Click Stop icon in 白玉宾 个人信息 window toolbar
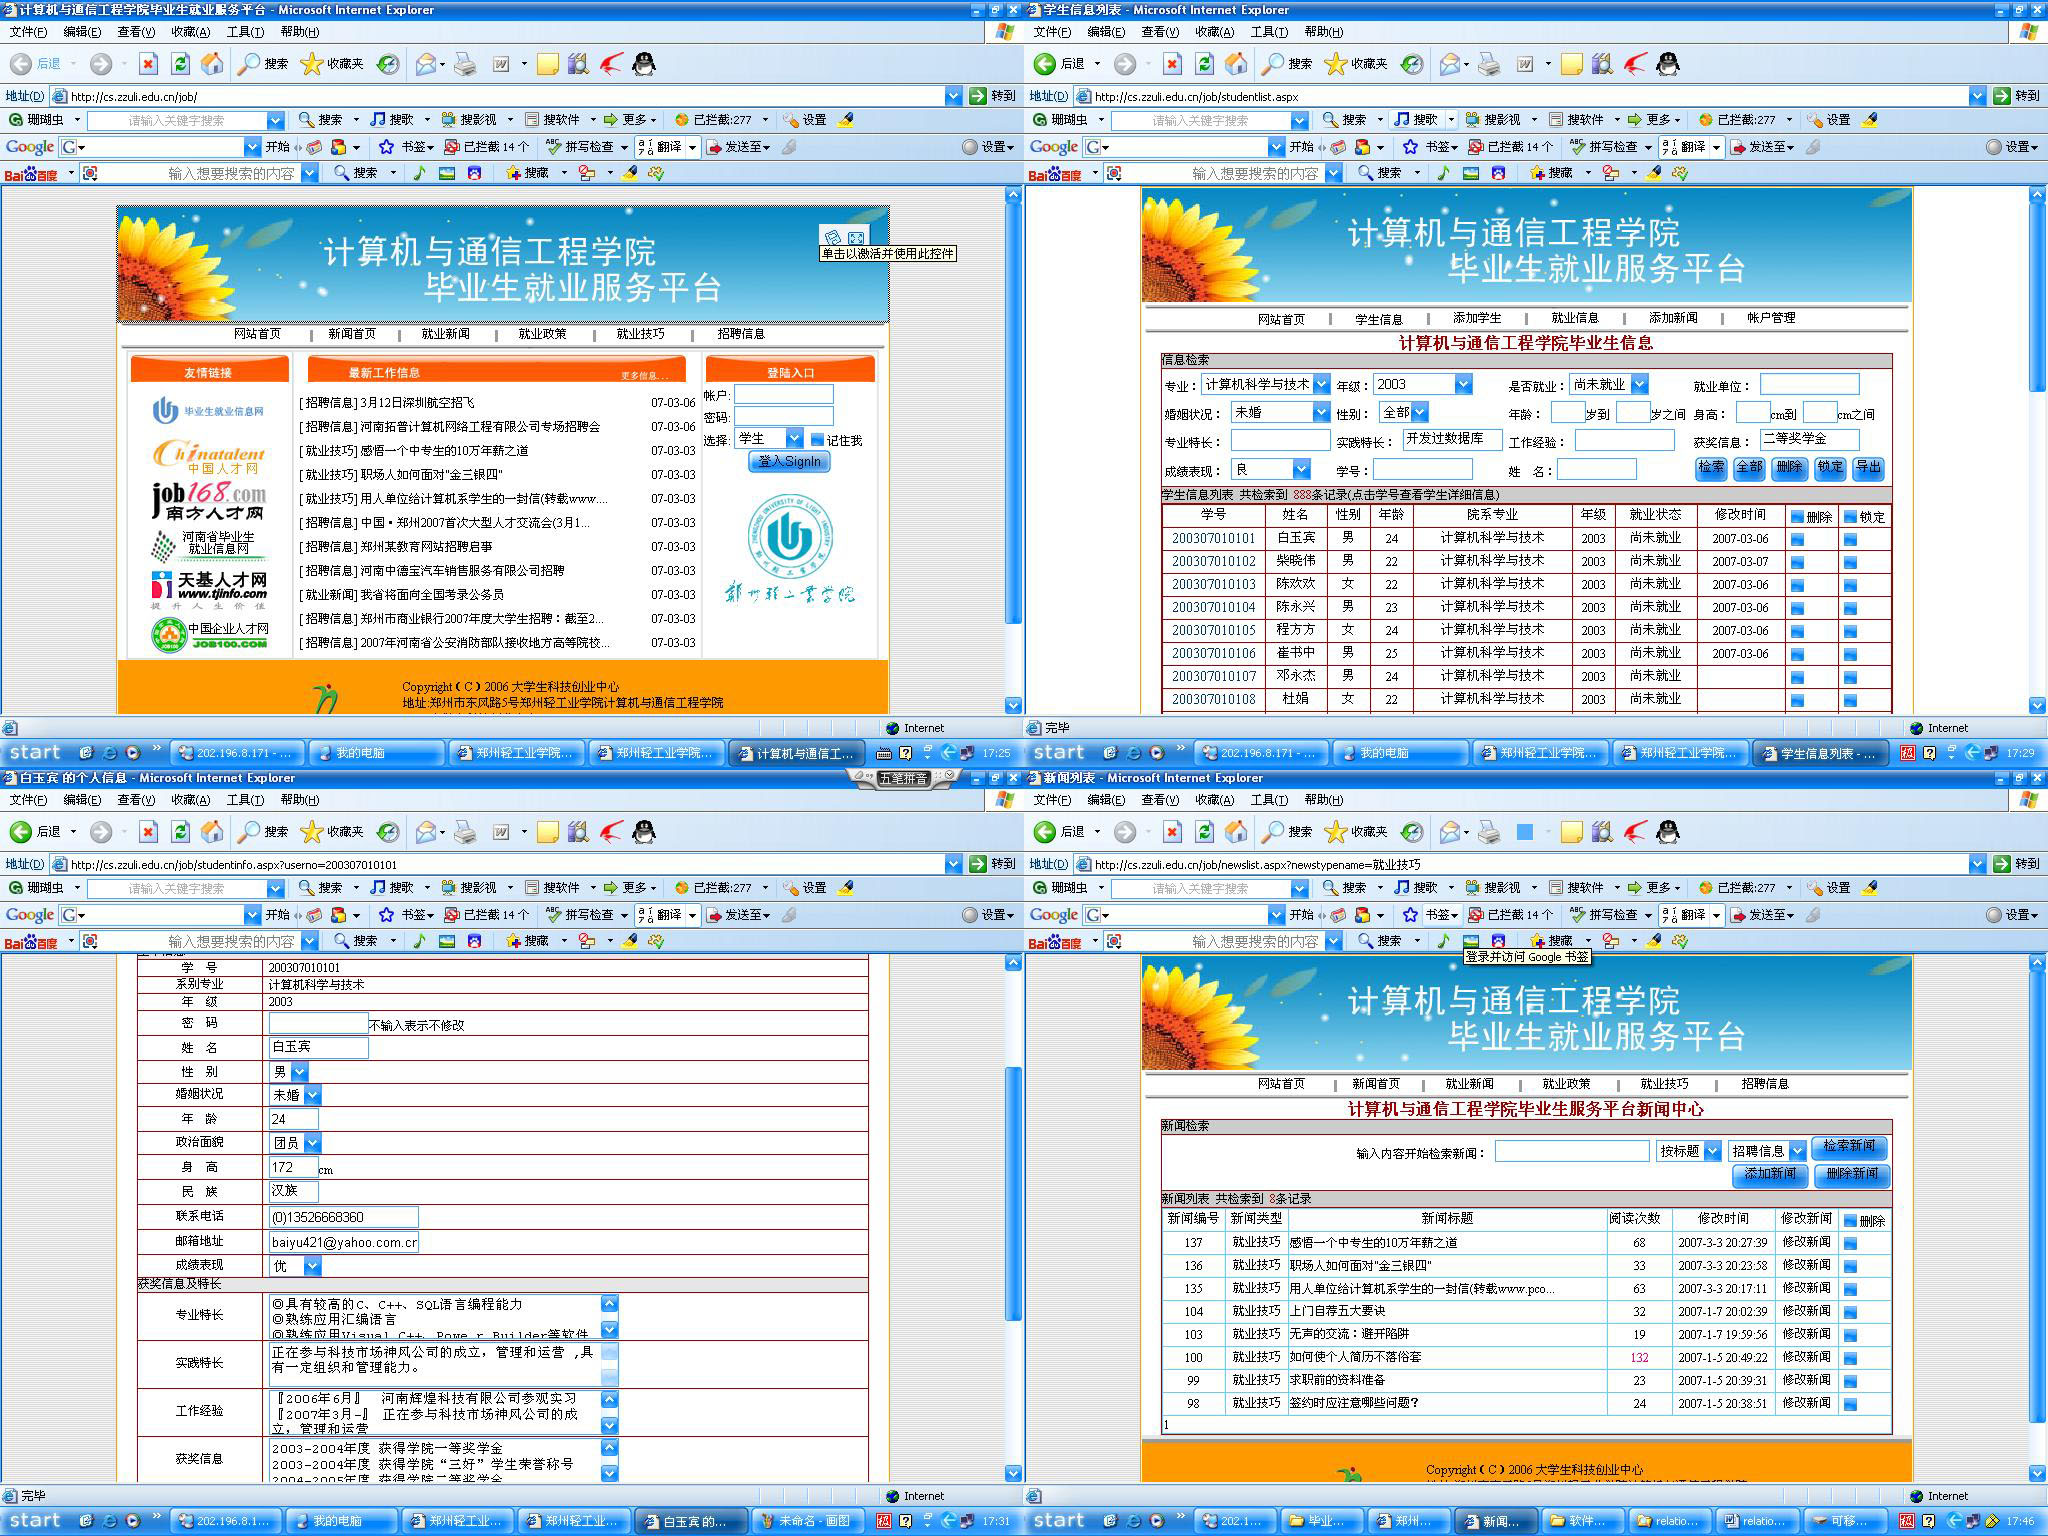Screen dimensions: 2048x1536 (x=148, y=832)
